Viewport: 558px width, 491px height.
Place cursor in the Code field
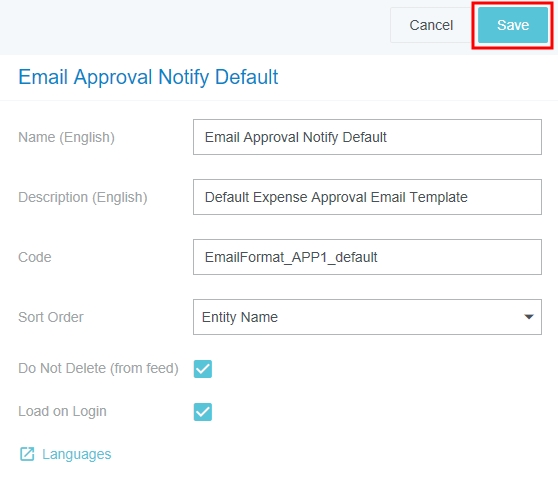pyautogui.click(x=367, y=257)
